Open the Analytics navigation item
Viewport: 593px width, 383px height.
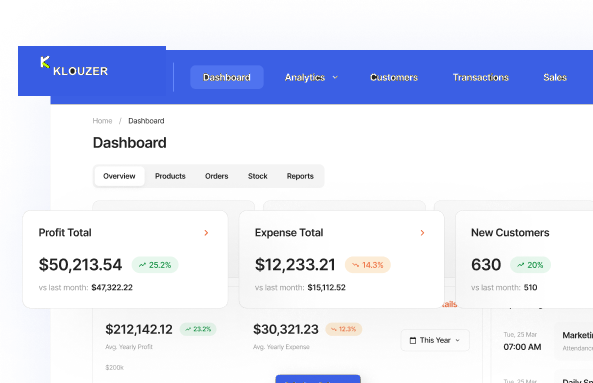click(305, 78)
